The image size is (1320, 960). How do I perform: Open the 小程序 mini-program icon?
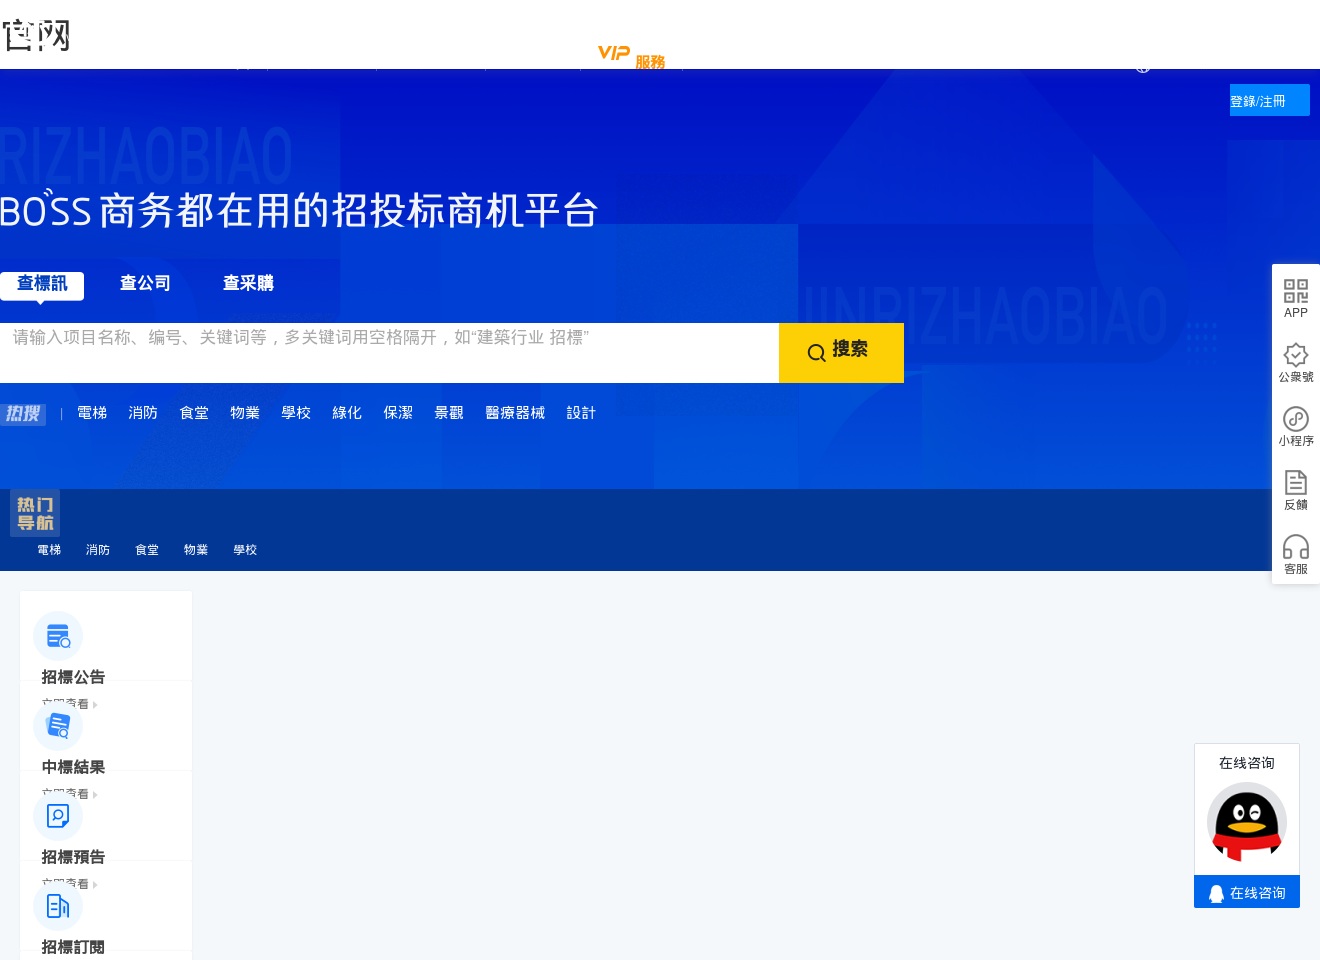[x=1296, y=419]
